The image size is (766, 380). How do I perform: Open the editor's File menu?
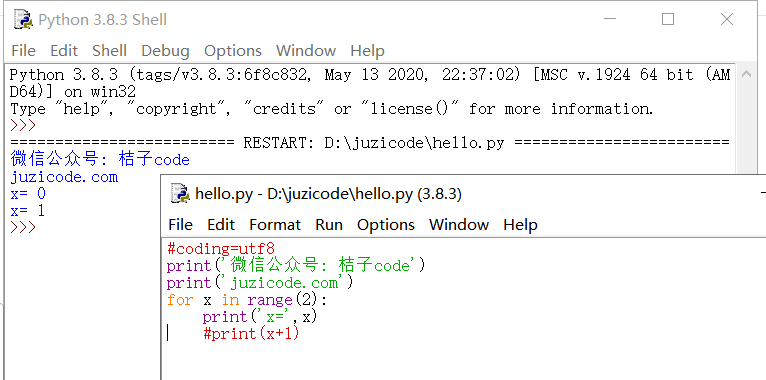coord(180,225)
